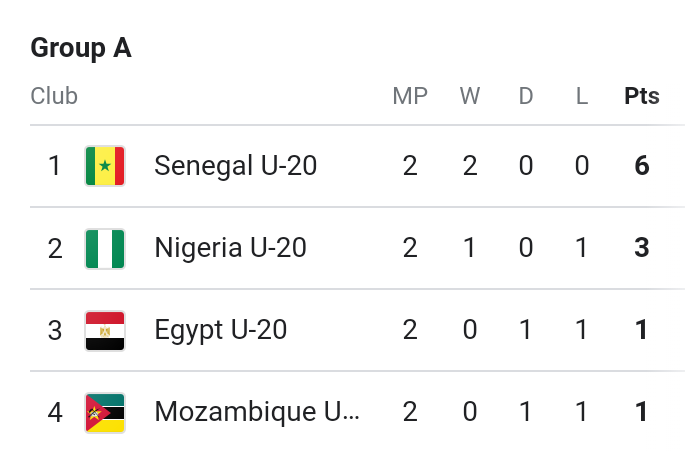Click the Egypt flag icon
Screen dimensions: 685x464
(105, 330)
